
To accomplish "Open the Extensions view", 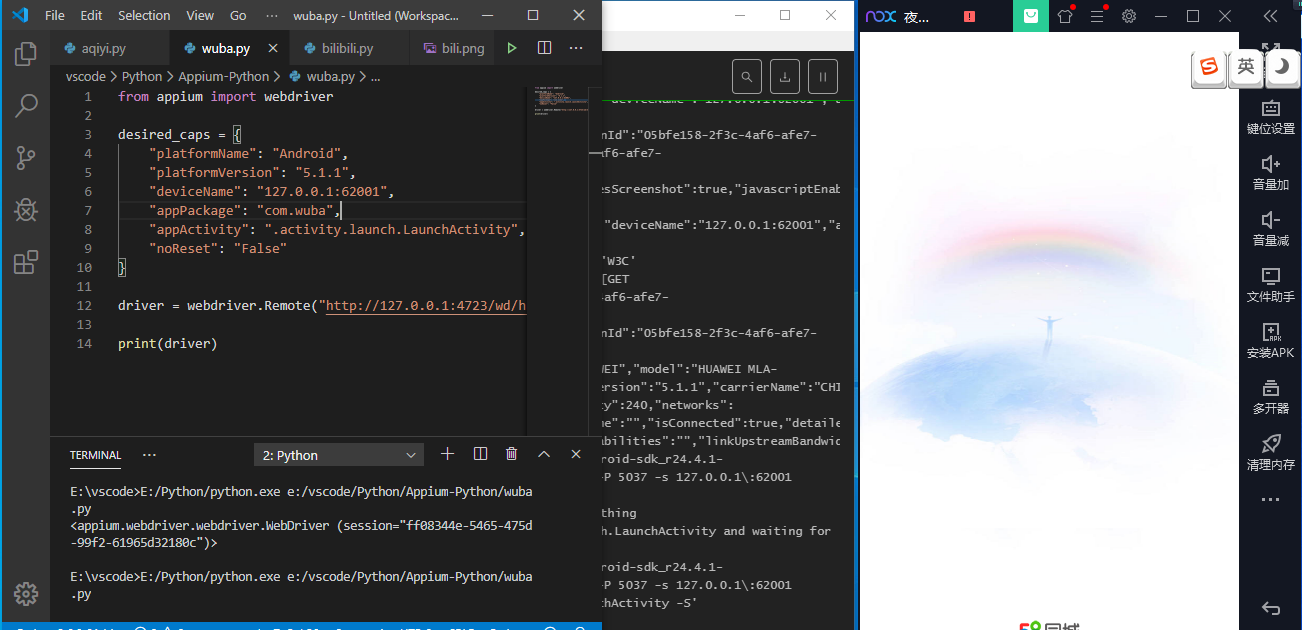I will (x=25, y=262).
